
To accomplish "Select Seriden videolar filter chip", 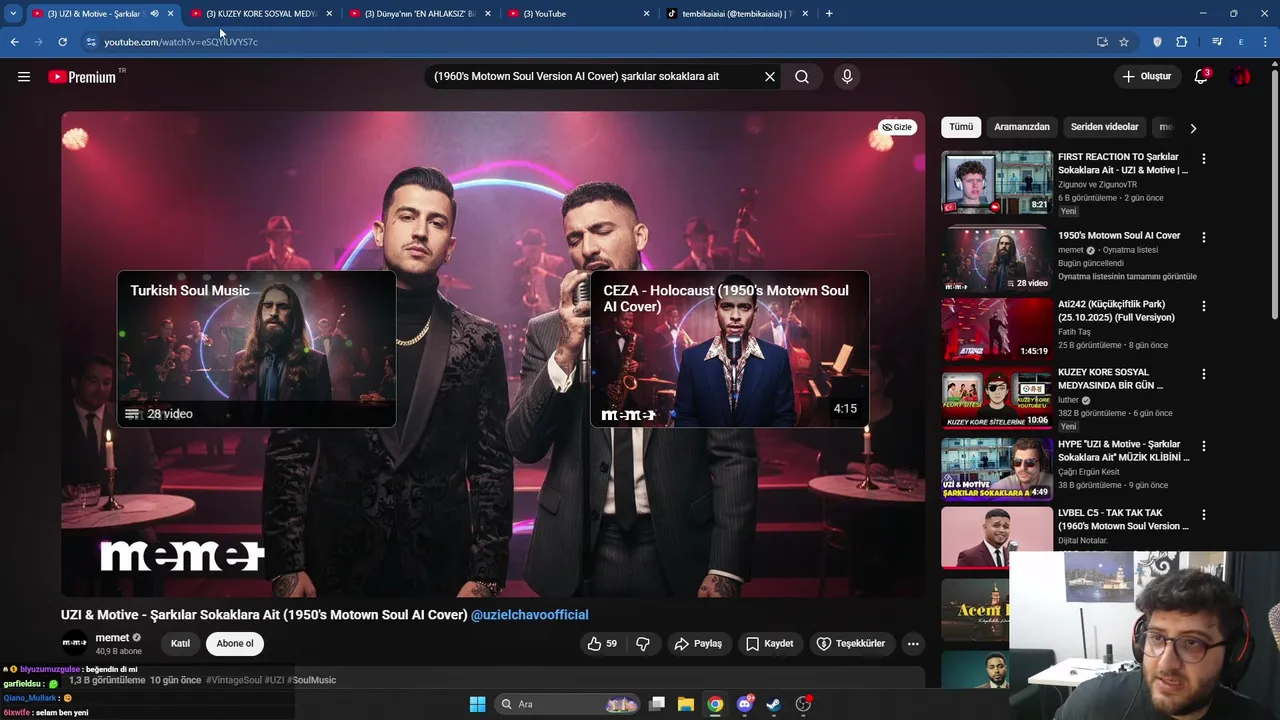I will [x=1104, y=127].
